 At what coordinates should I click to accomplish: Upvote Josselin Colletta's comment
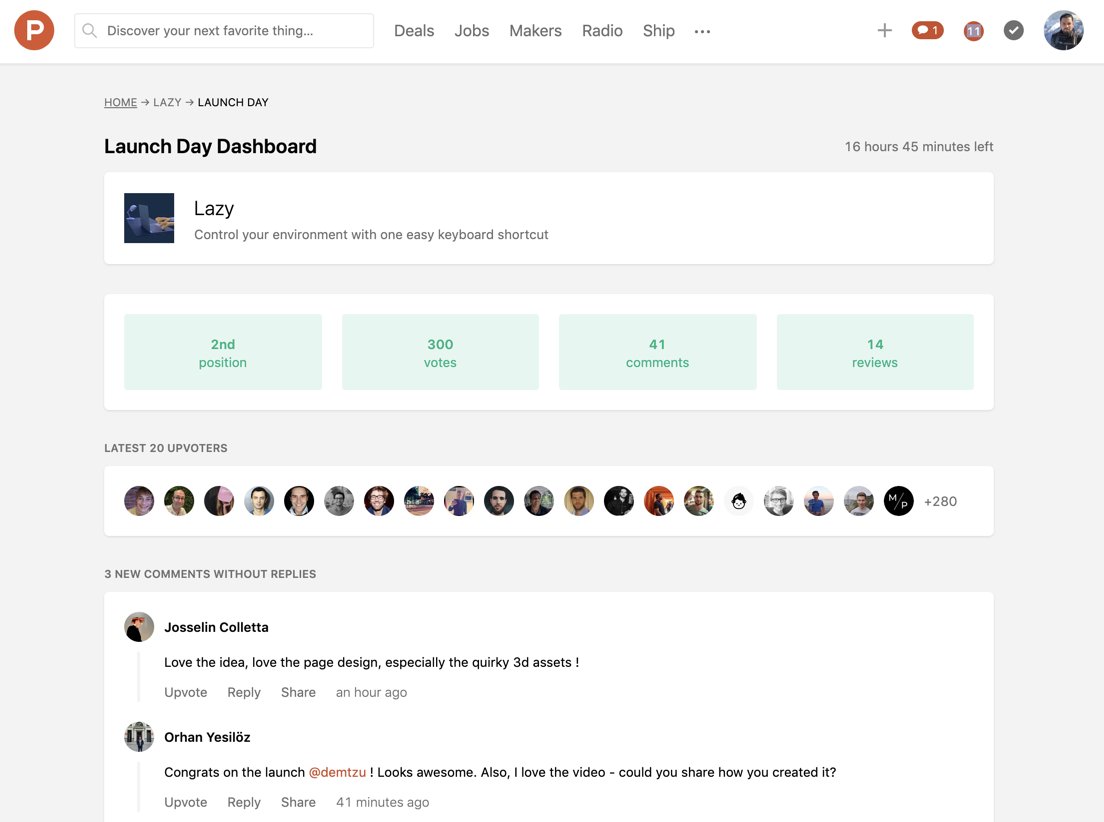click(186, 692)
